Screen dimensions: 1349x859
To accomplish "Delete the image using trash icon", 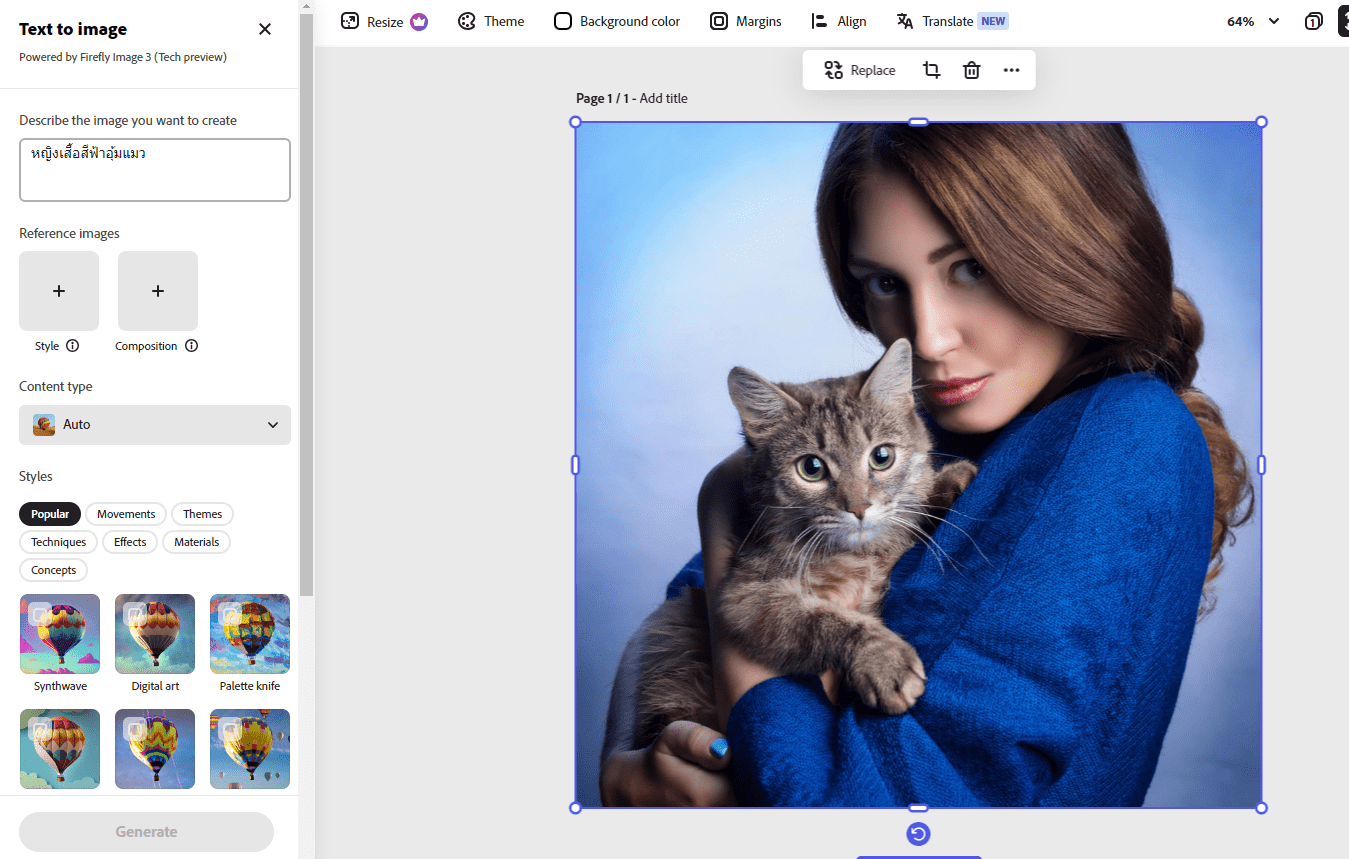I will click(x=971, y=70).
